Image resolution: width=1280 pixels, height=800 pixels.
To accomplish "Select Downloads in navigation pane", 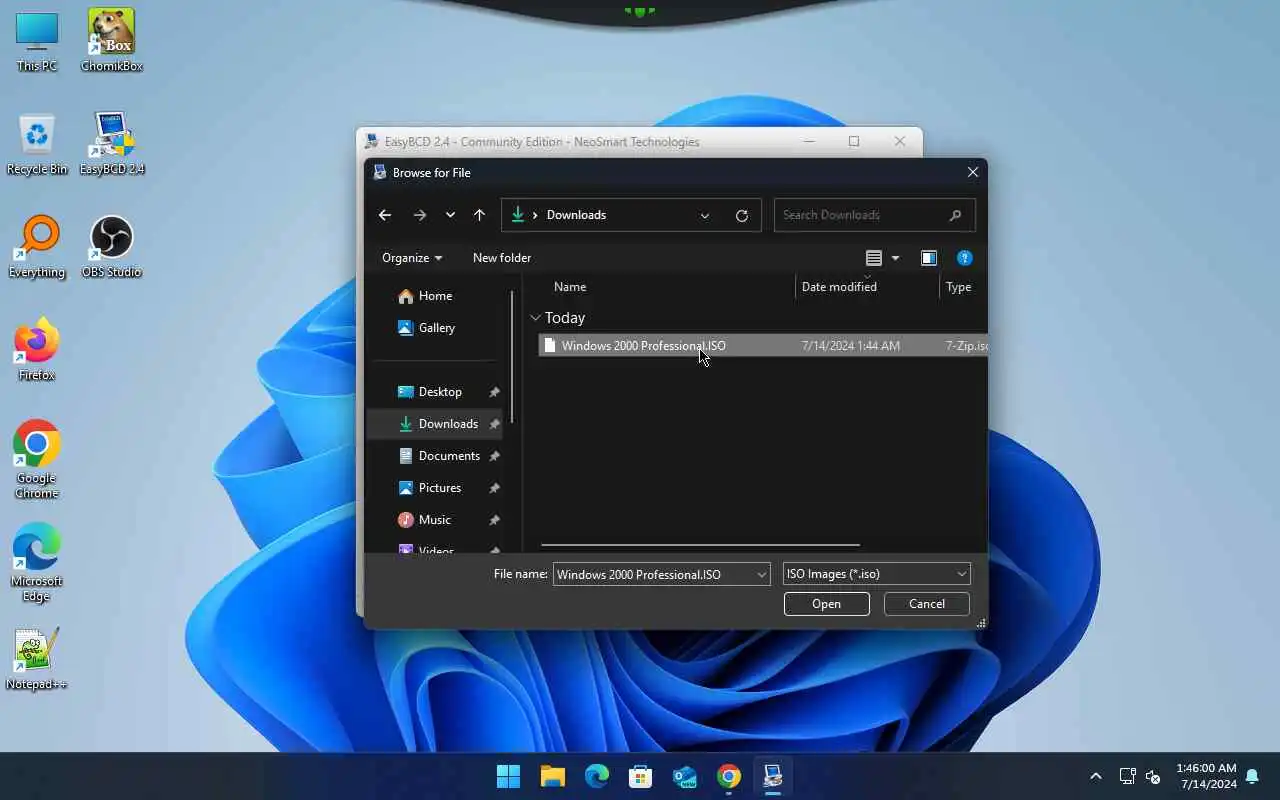I will click(x=435, y=424).
